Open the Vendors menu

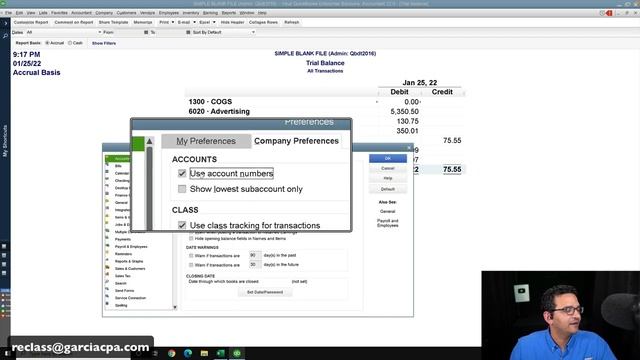(x=147, y=13)
